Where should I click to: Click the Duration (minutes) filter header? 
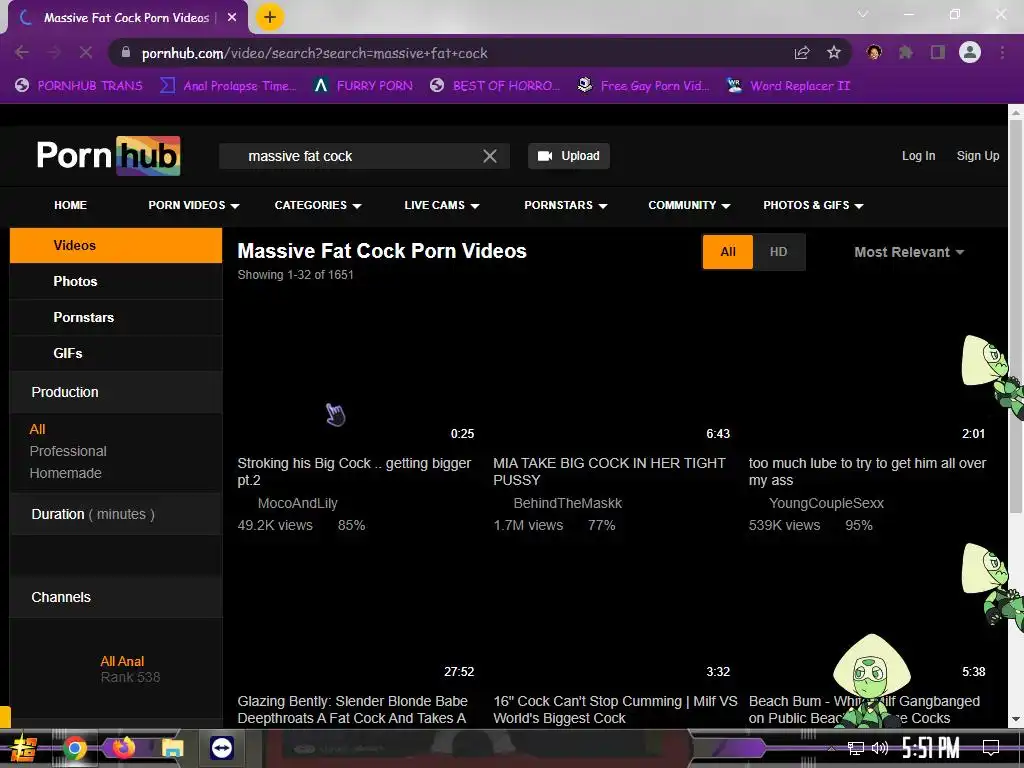(x=116, y=514)
